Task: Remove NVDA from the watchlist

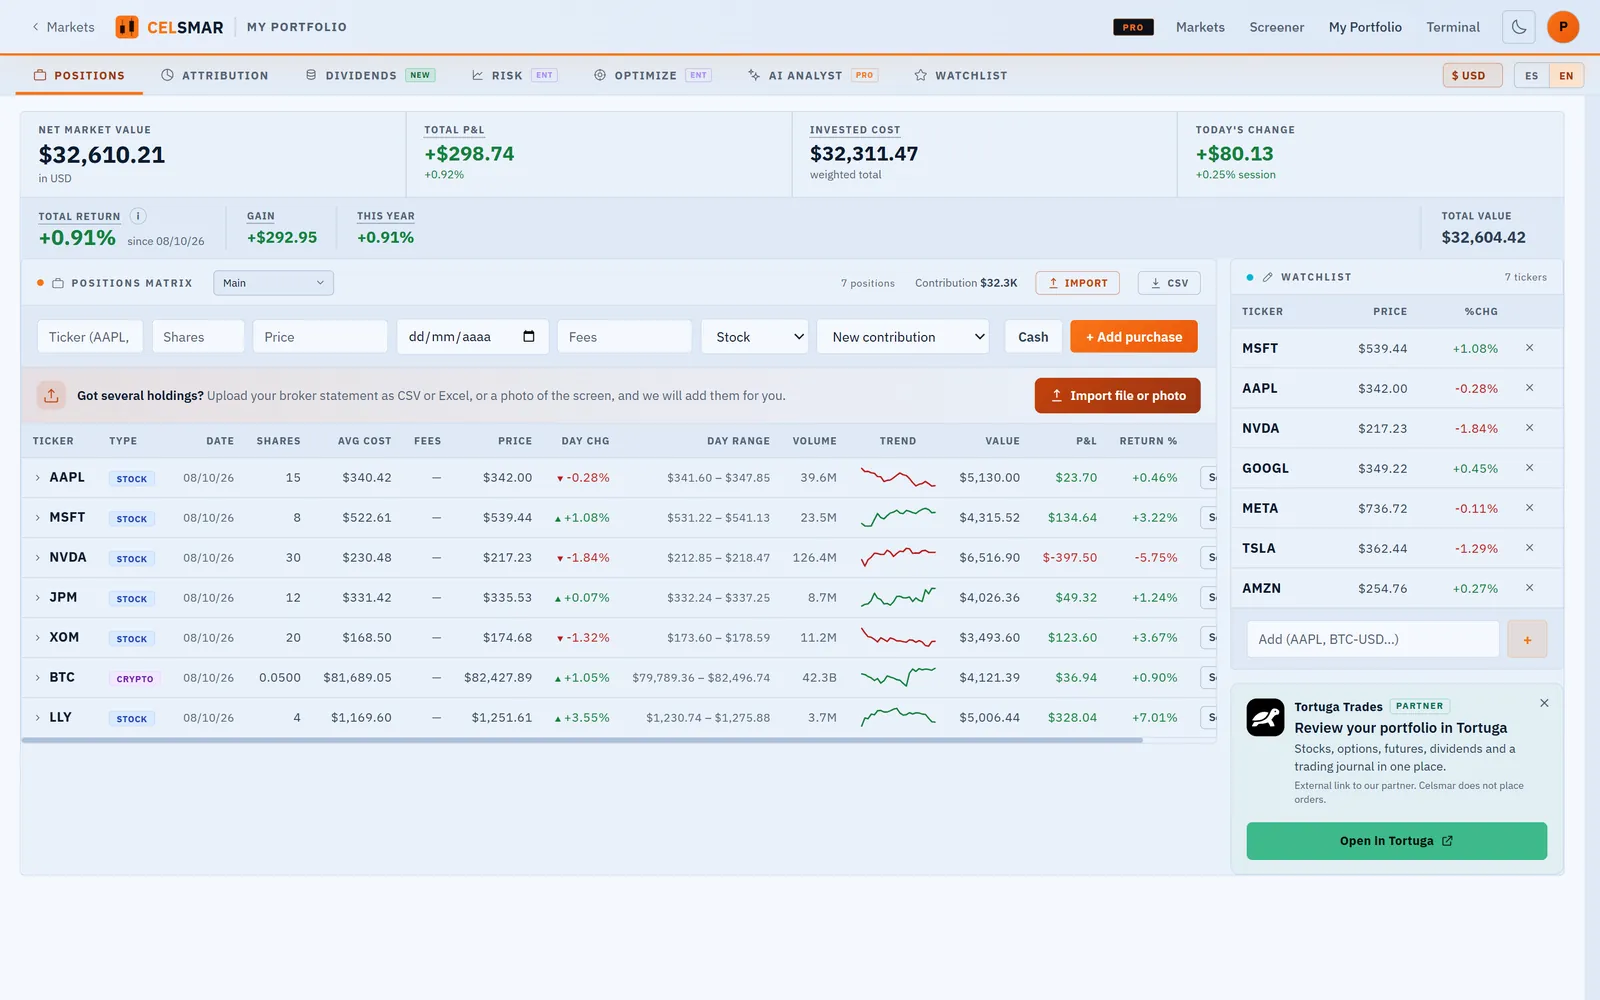Action: (x=1529, y=428)
